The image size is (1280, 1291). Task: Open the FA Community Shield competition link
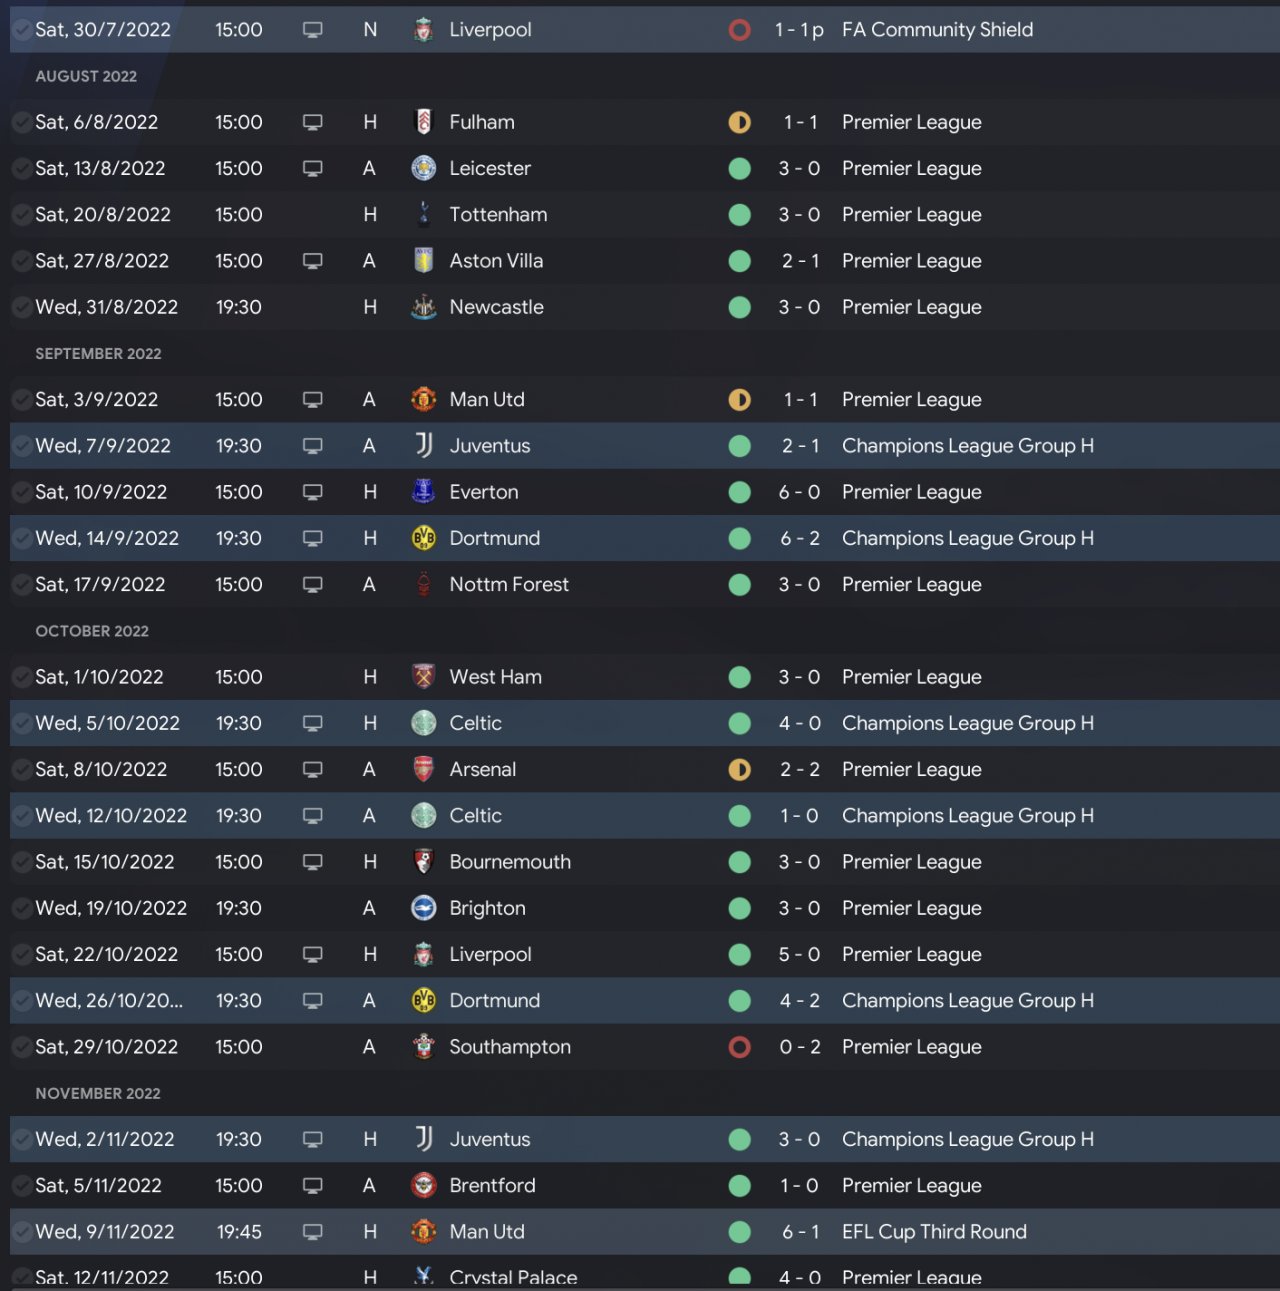click(x=937, y=30)
